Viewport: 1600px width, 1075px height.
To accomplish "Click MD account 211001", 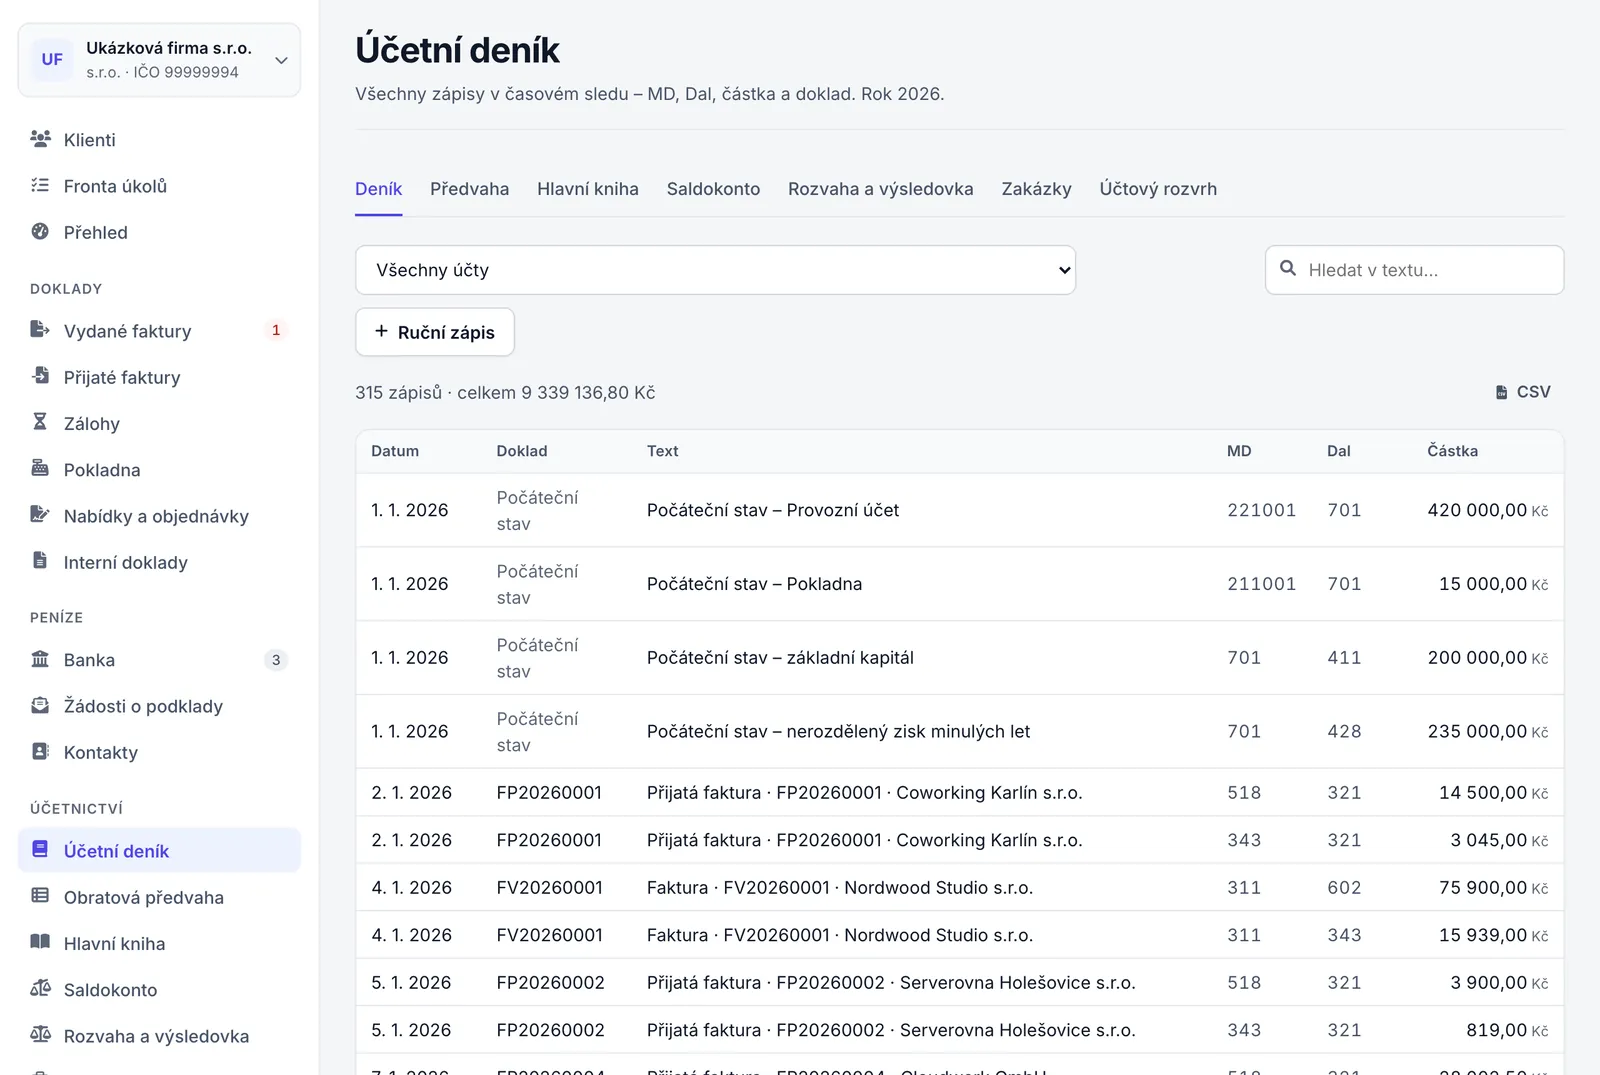I will pyautogui.click(x=1261, y=584).
